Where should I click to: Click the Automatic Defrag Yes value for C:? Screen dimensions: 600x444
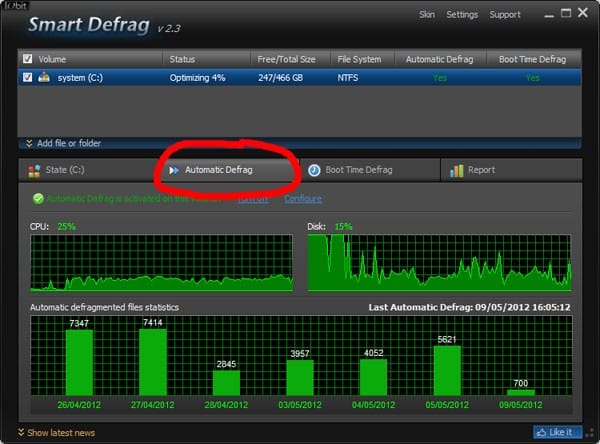[x=440, y=78]
